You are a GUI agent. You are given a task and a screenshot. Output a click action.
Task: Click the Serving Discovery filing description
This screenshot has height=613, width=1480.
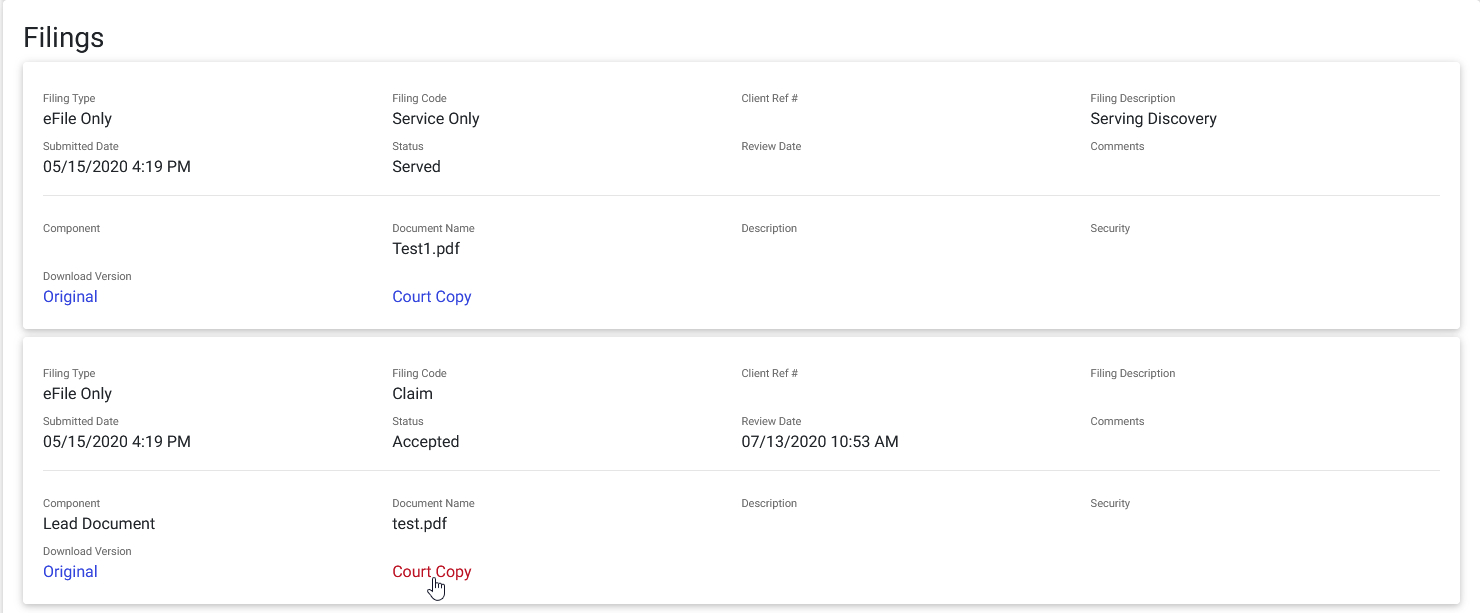coord(1152,118)
